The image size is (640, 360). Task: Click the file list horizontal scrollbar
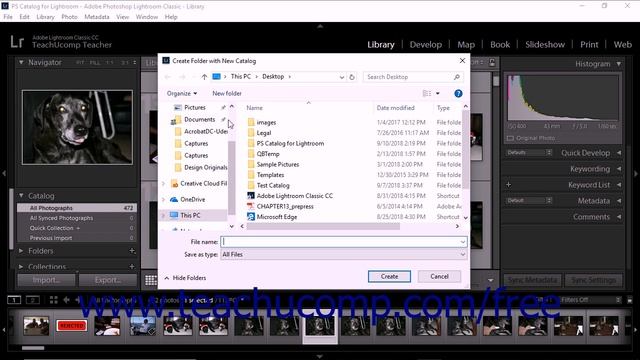323,226
